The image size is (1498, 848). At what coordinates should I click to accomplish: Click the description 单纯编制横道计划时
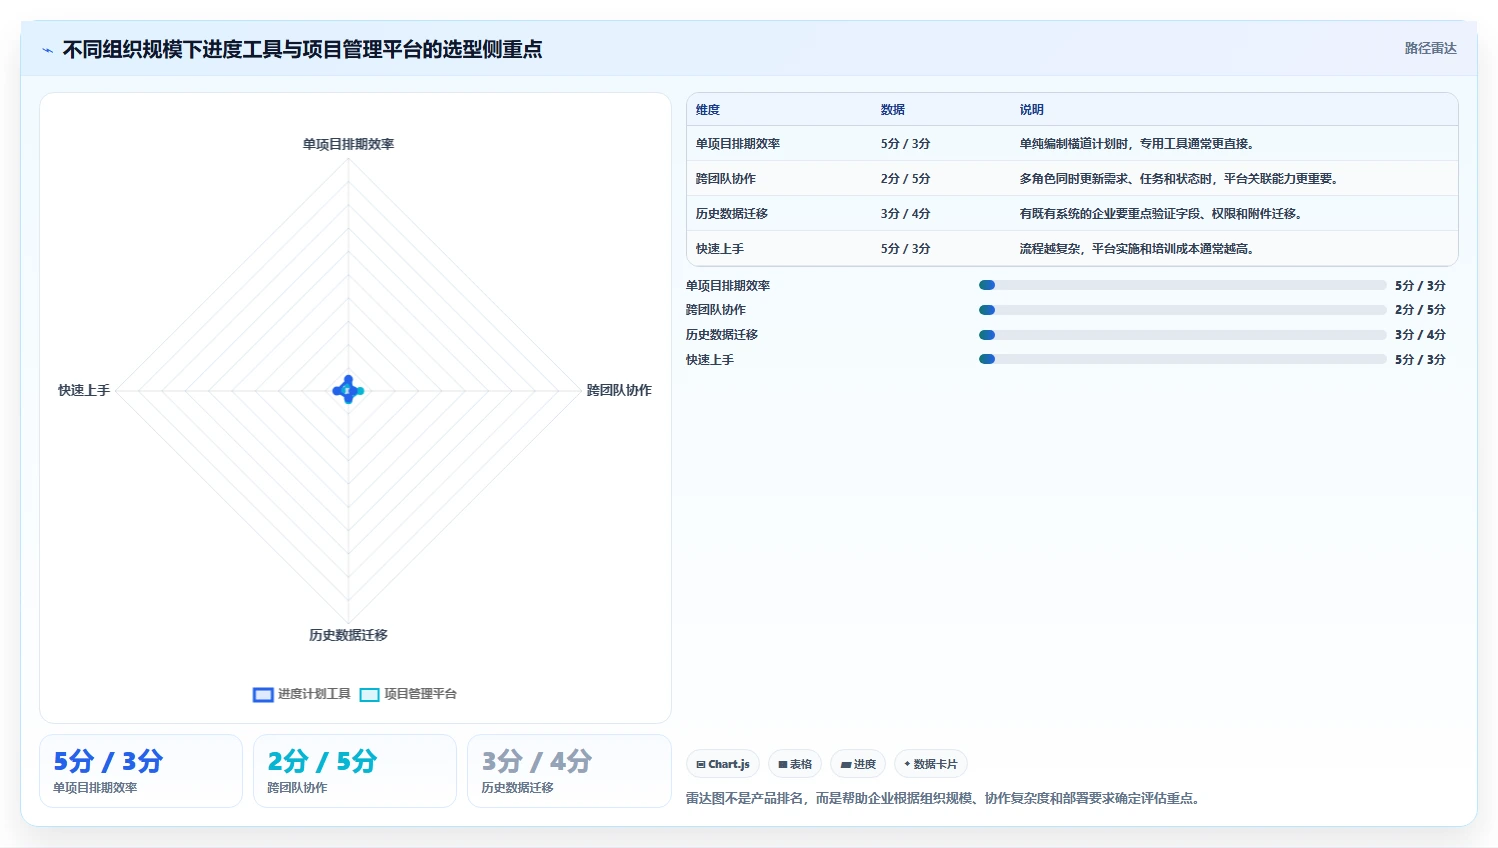(1137, 144)
